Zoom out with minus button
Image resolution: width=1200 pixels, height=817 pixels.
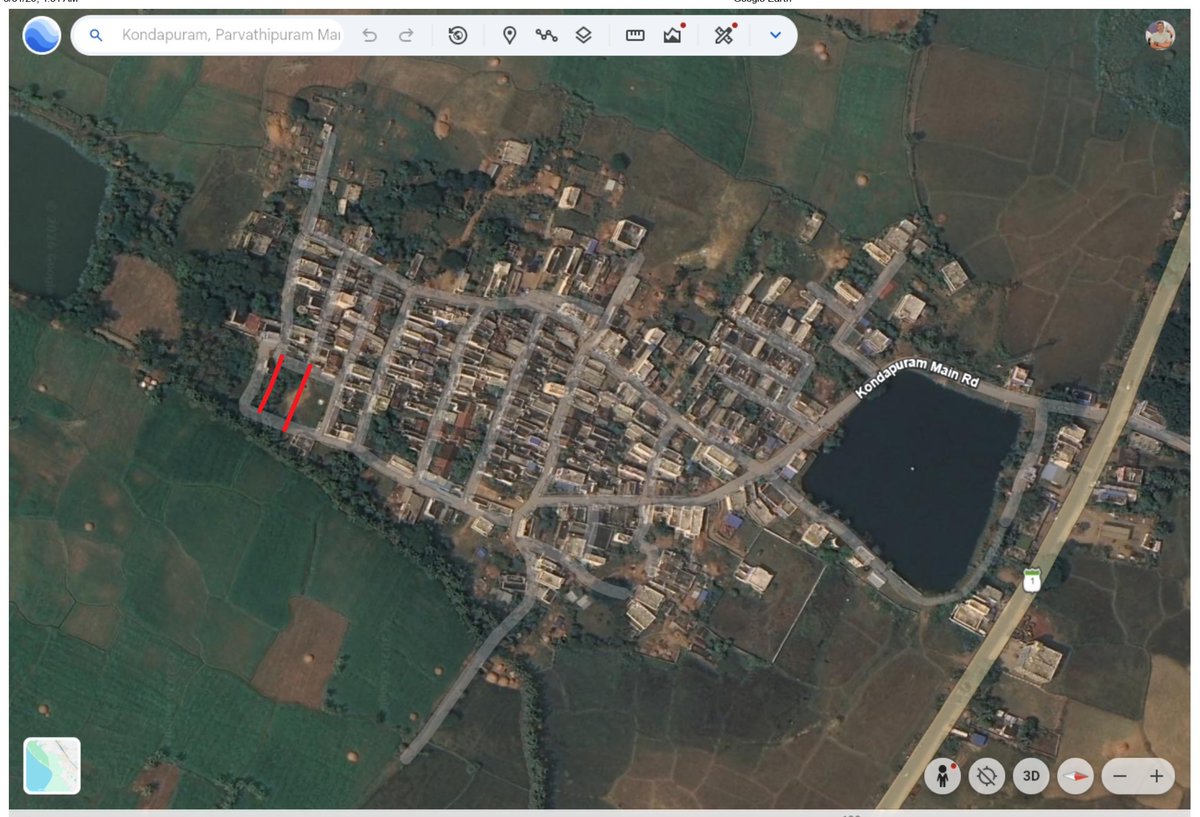click(1120, 776)
